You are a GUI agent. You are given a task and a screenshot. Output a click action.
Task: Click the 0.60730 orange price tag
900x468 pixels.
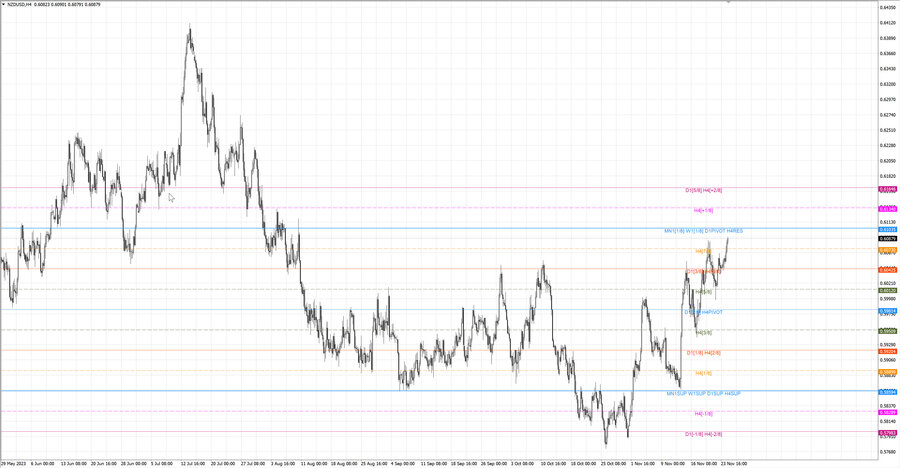[x=888, y=250]
